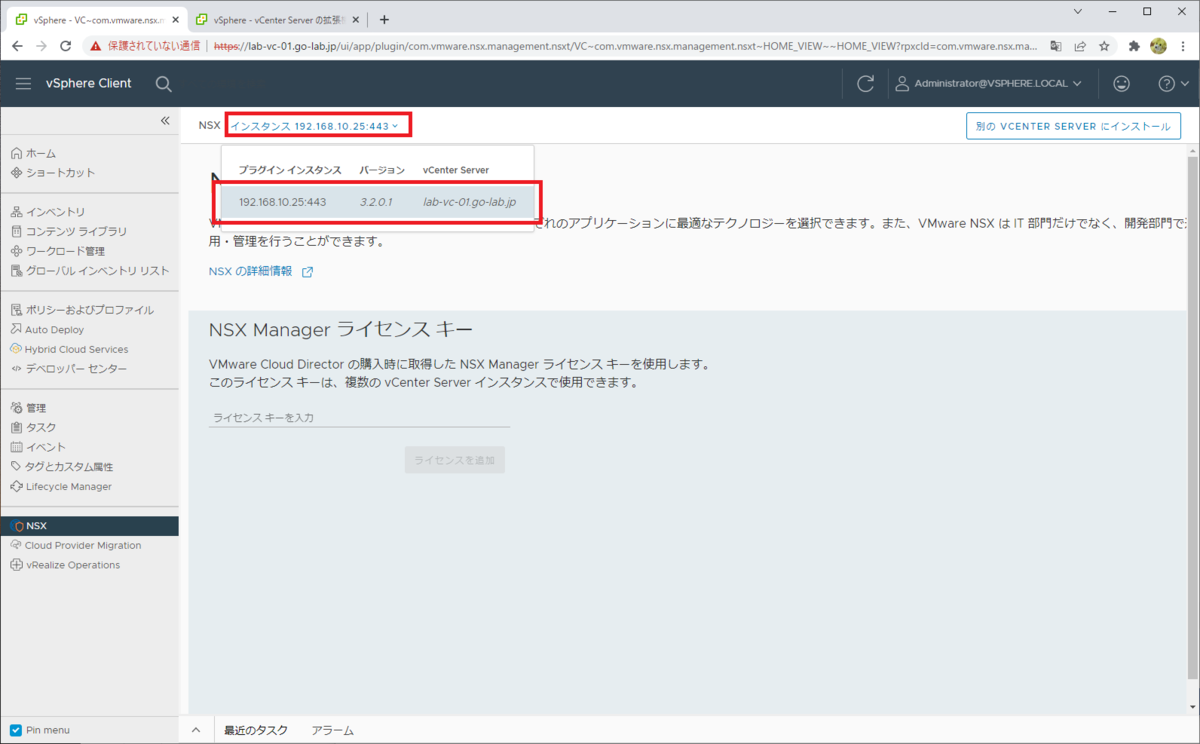
Task: Go back in browser history
Action: click(x=17, y=46)
